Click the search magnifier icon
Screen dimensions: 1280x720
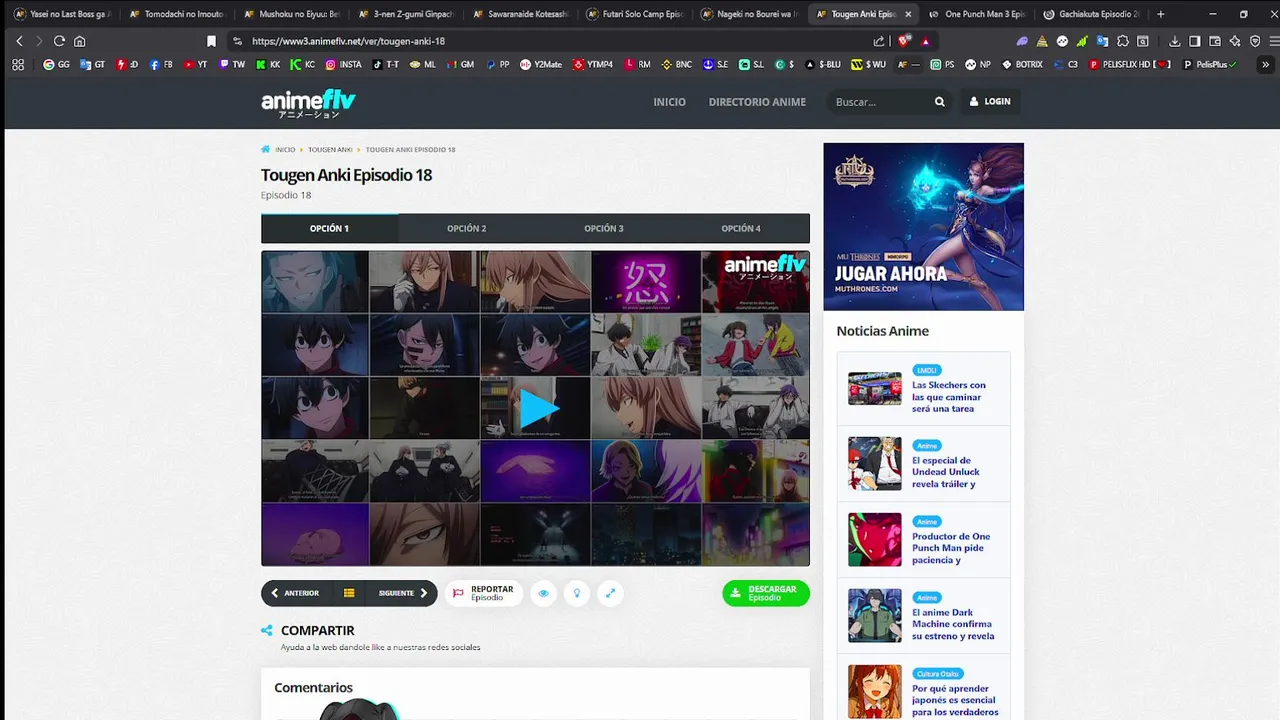[x=940, y=102]
